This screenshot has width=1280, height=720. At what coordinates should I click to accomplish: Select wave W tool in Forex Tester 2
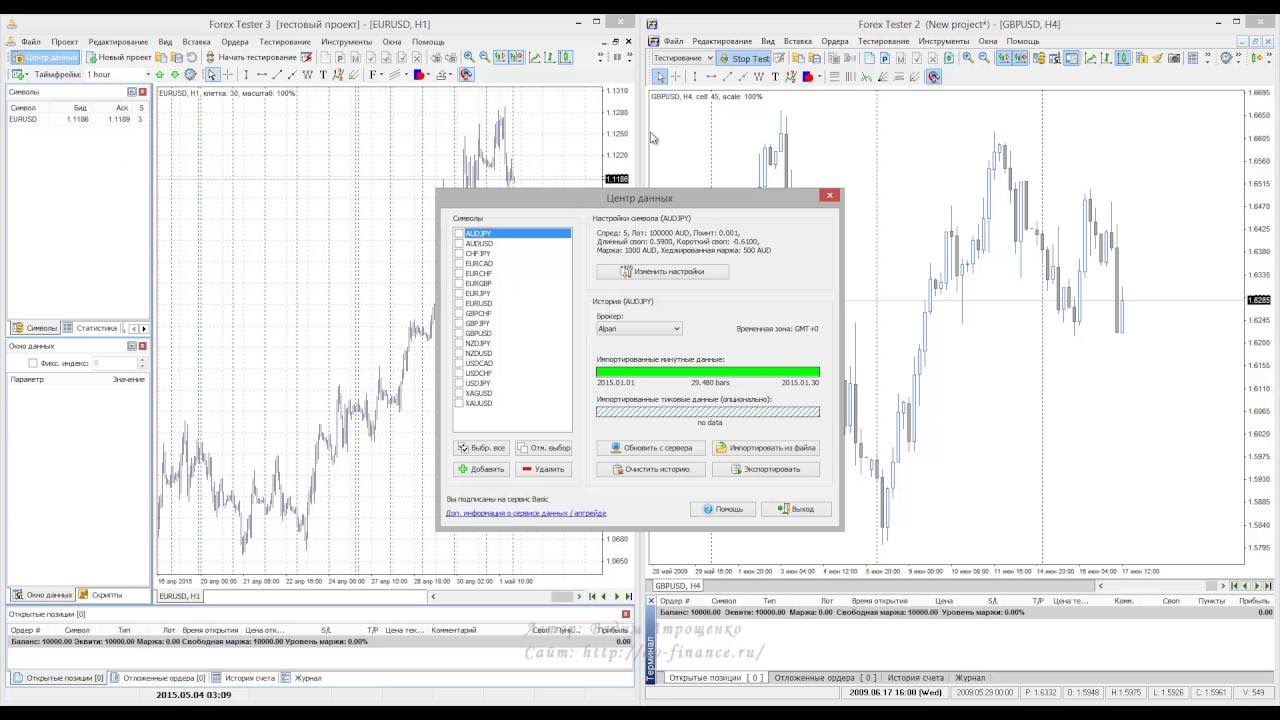759,76
